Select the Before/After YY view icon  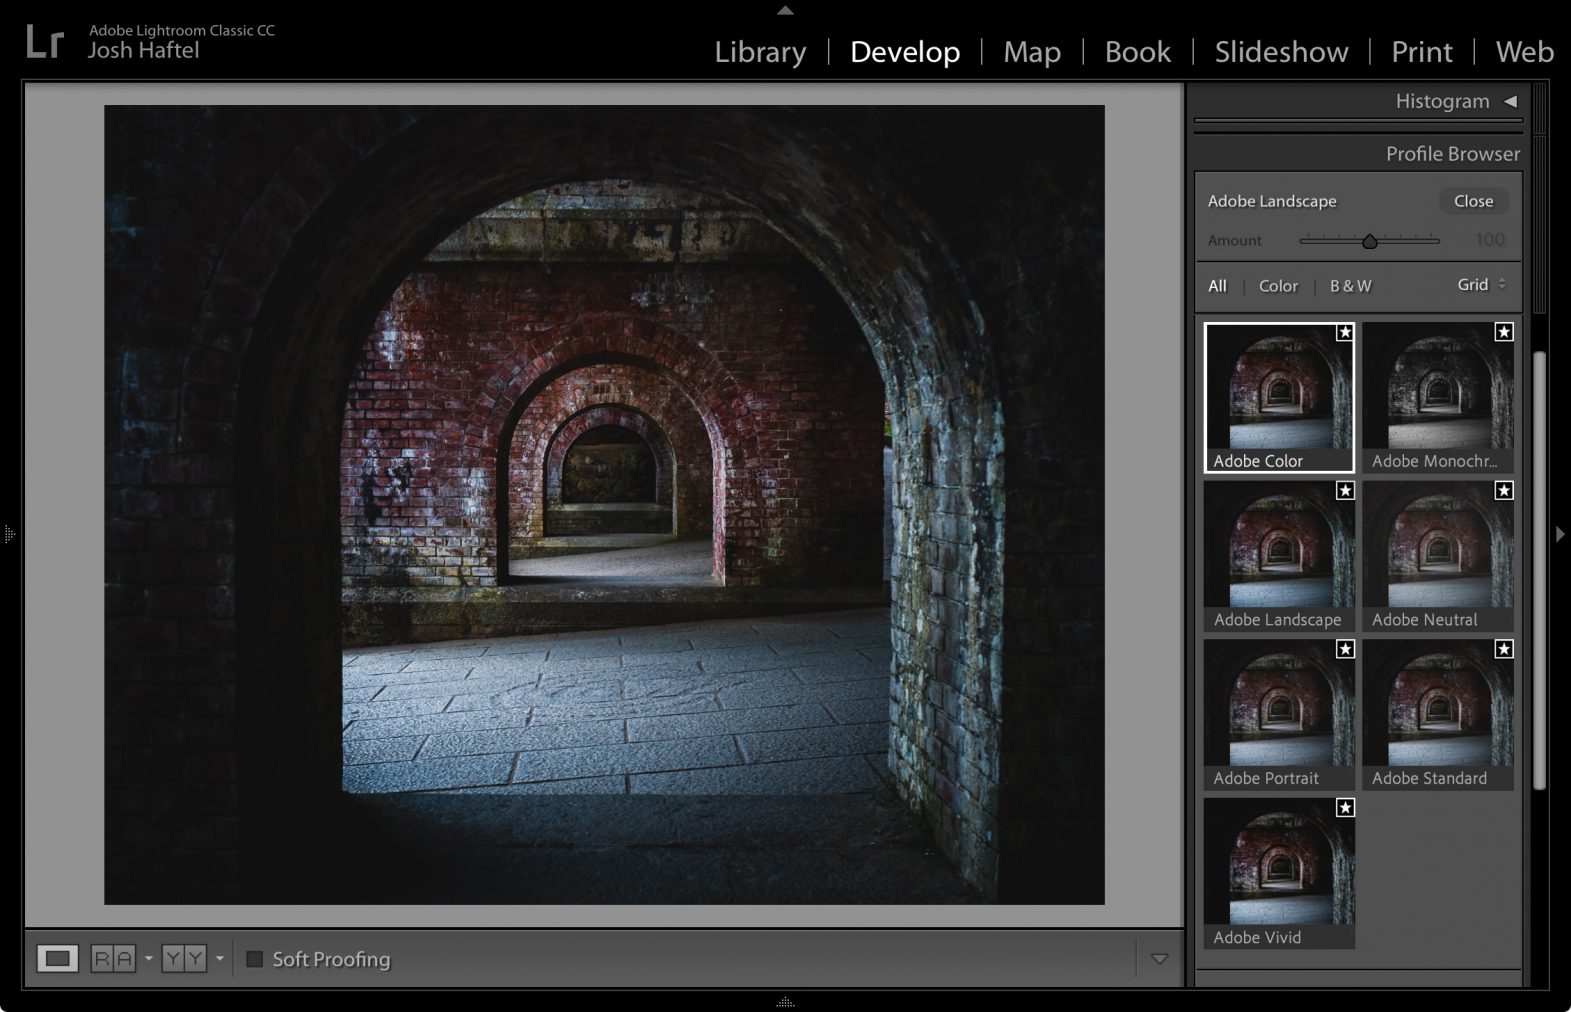point(184,959)
